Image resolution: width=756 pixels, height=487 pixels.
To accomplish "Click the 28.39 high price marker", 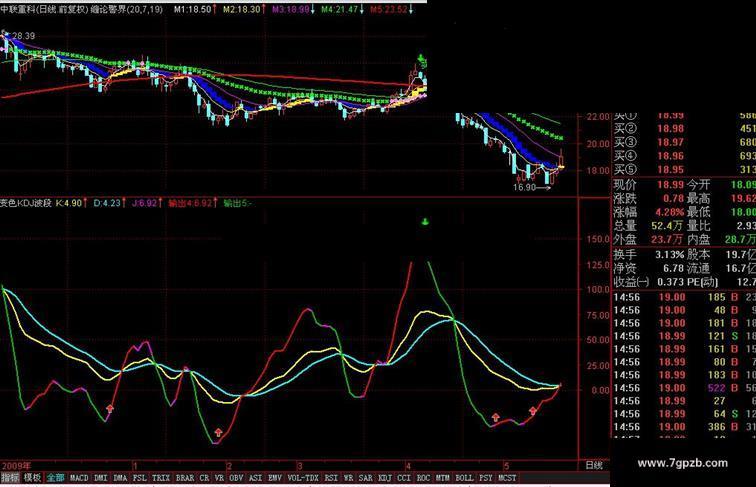I will click(24, 36).
